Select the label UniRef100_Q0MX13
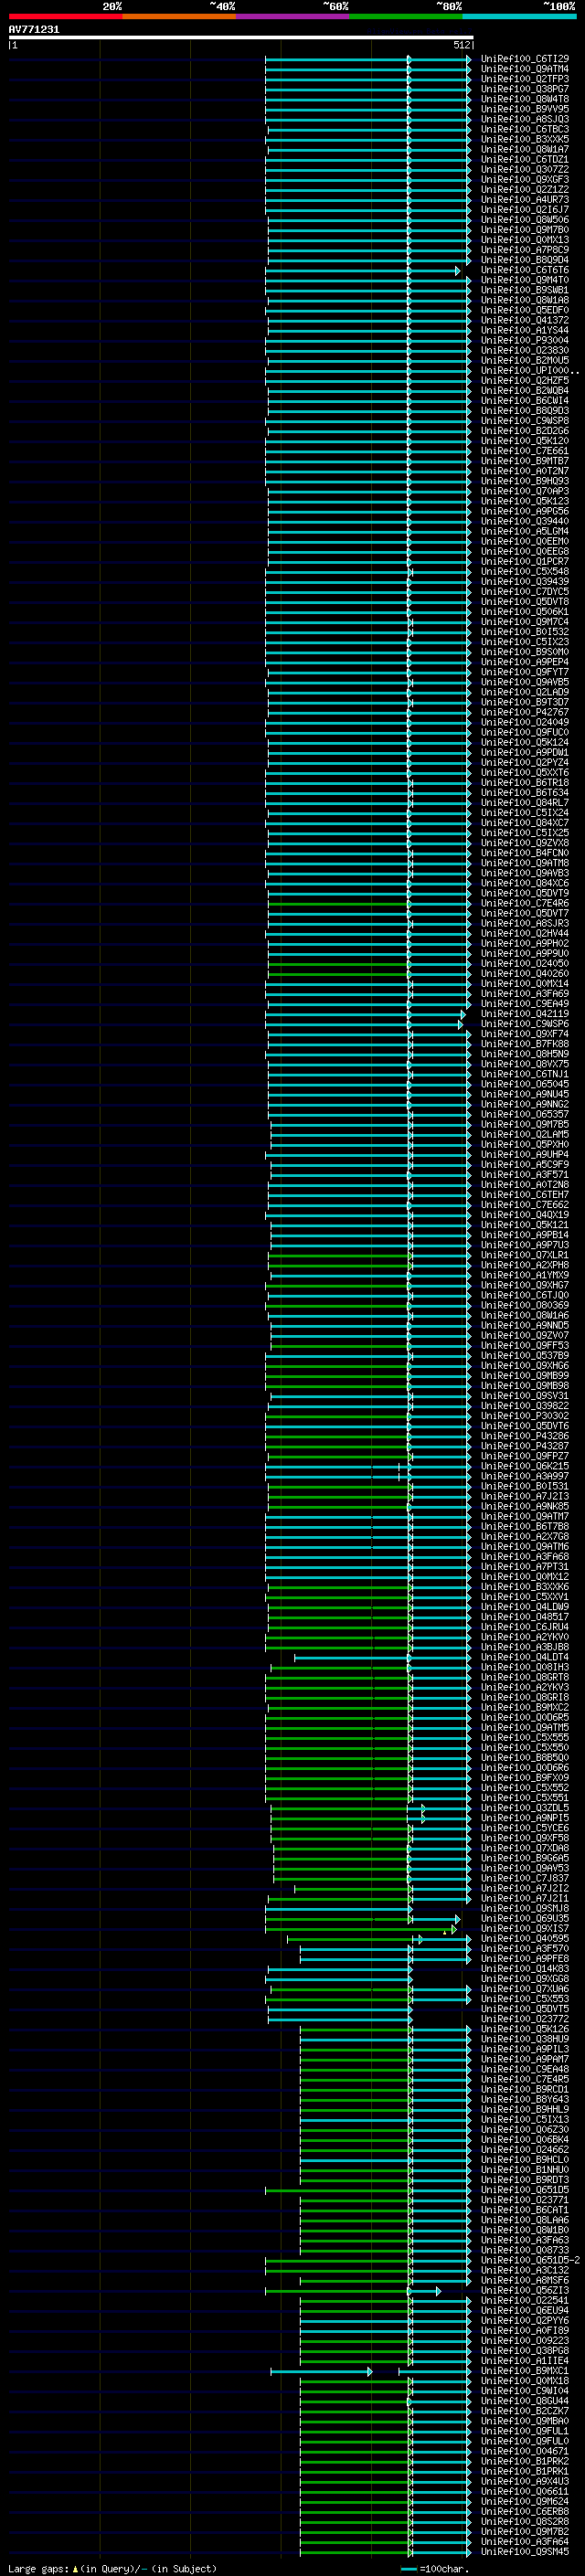The height and width of the screenshot is (2576, 585). (525, 240)
